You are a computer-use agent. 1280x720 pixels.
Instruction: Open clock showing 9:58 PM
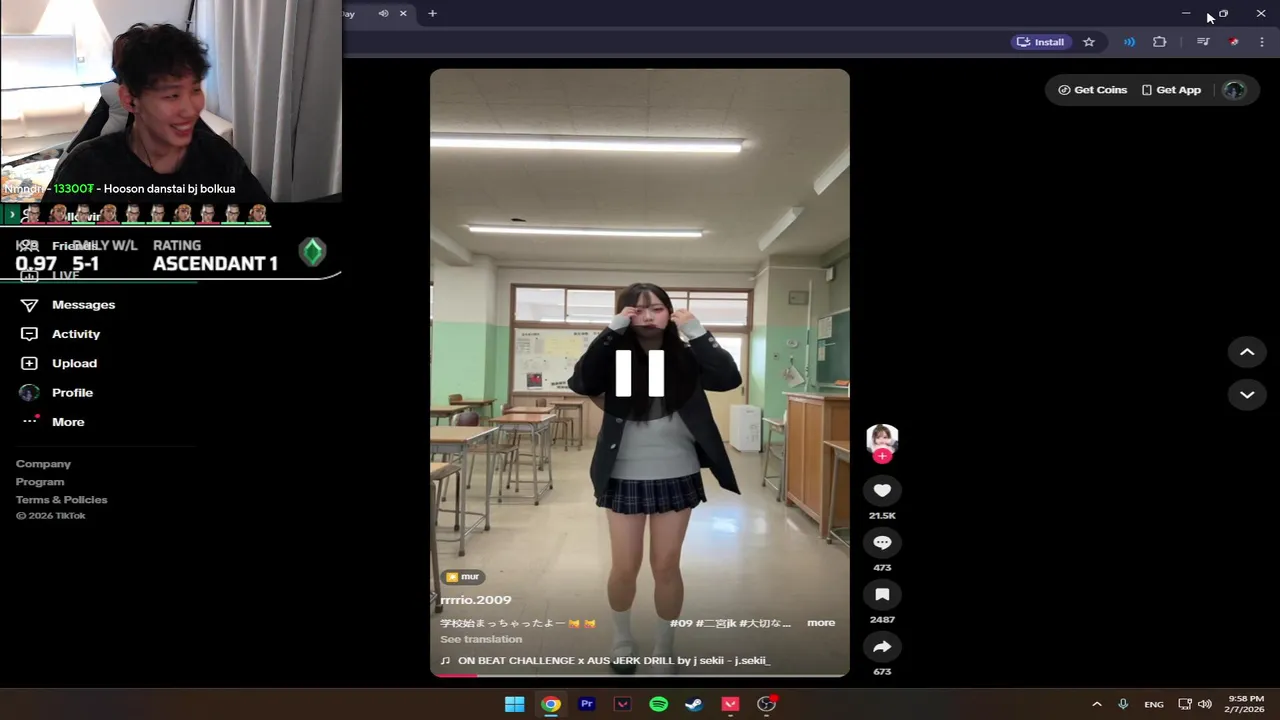pos(1246,704)
